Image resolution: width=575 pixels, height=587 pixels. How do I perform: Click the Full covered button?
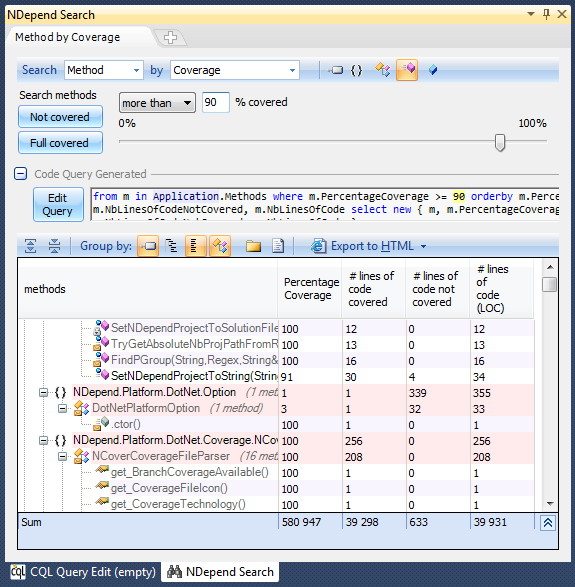[x=60, y=143]
